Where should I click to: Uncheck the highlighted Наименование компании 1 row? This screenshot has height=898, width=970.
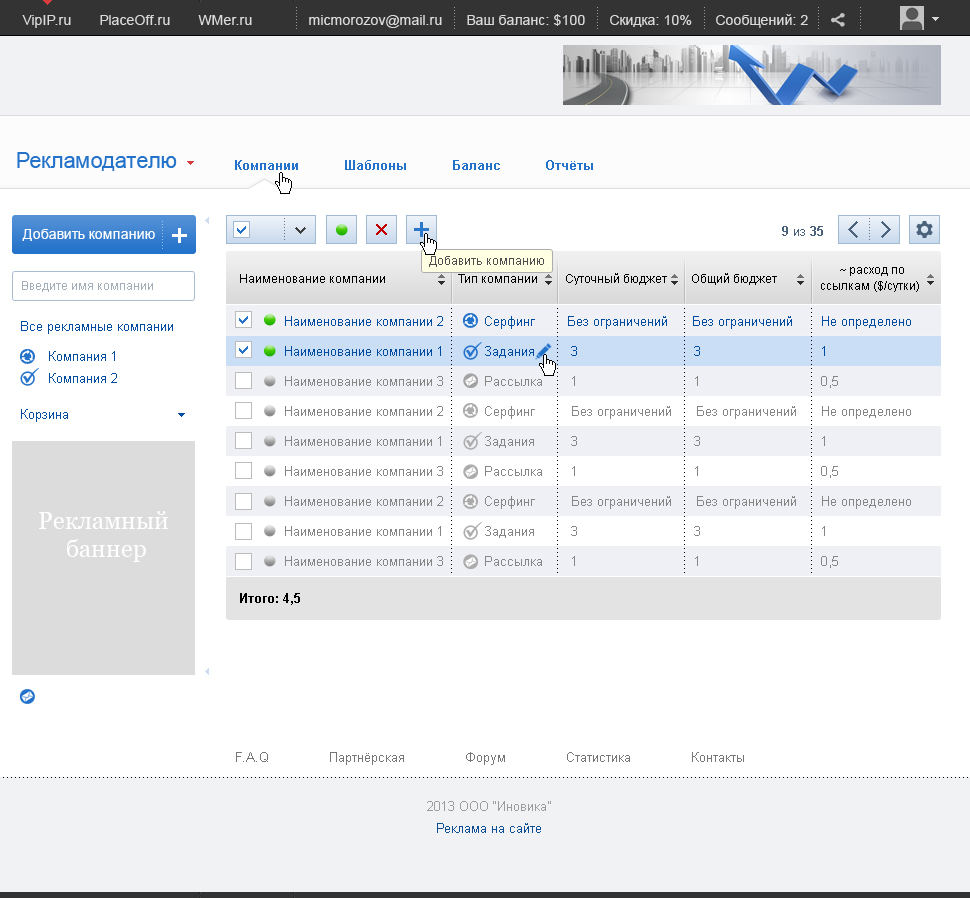pos(243,350)
